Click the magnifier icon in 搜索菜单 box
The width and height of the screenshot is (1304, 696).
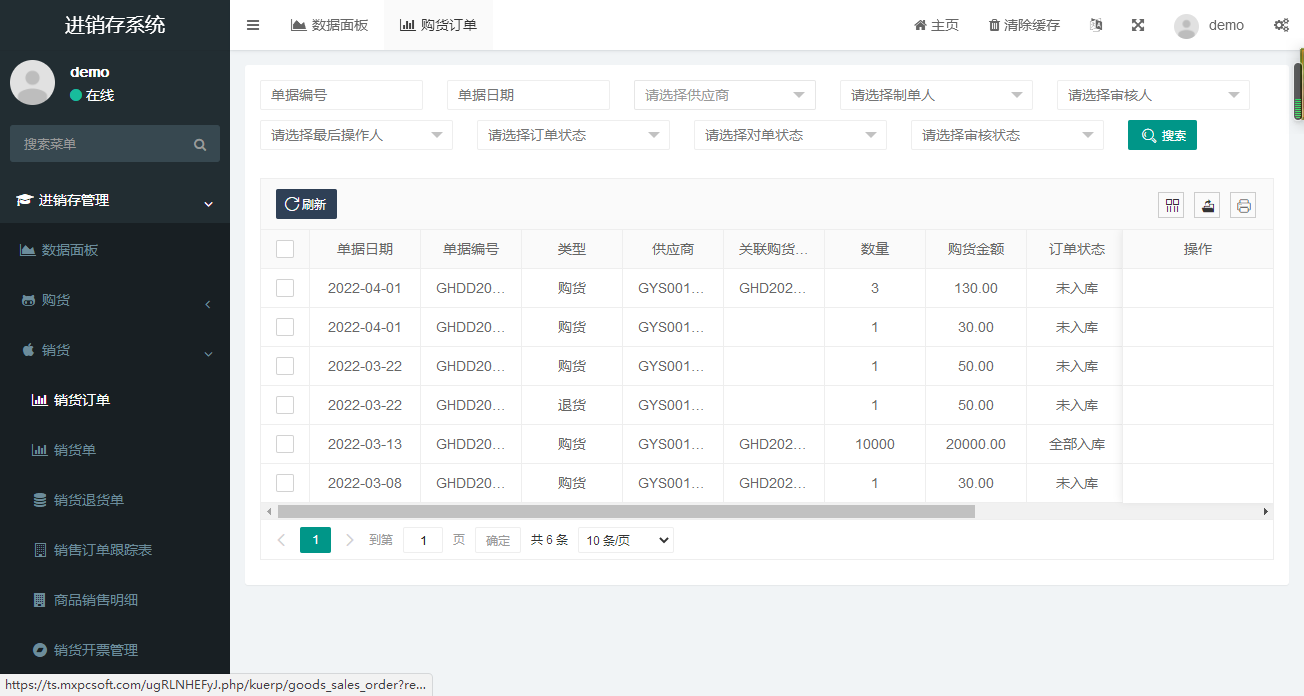coord(200,145)
